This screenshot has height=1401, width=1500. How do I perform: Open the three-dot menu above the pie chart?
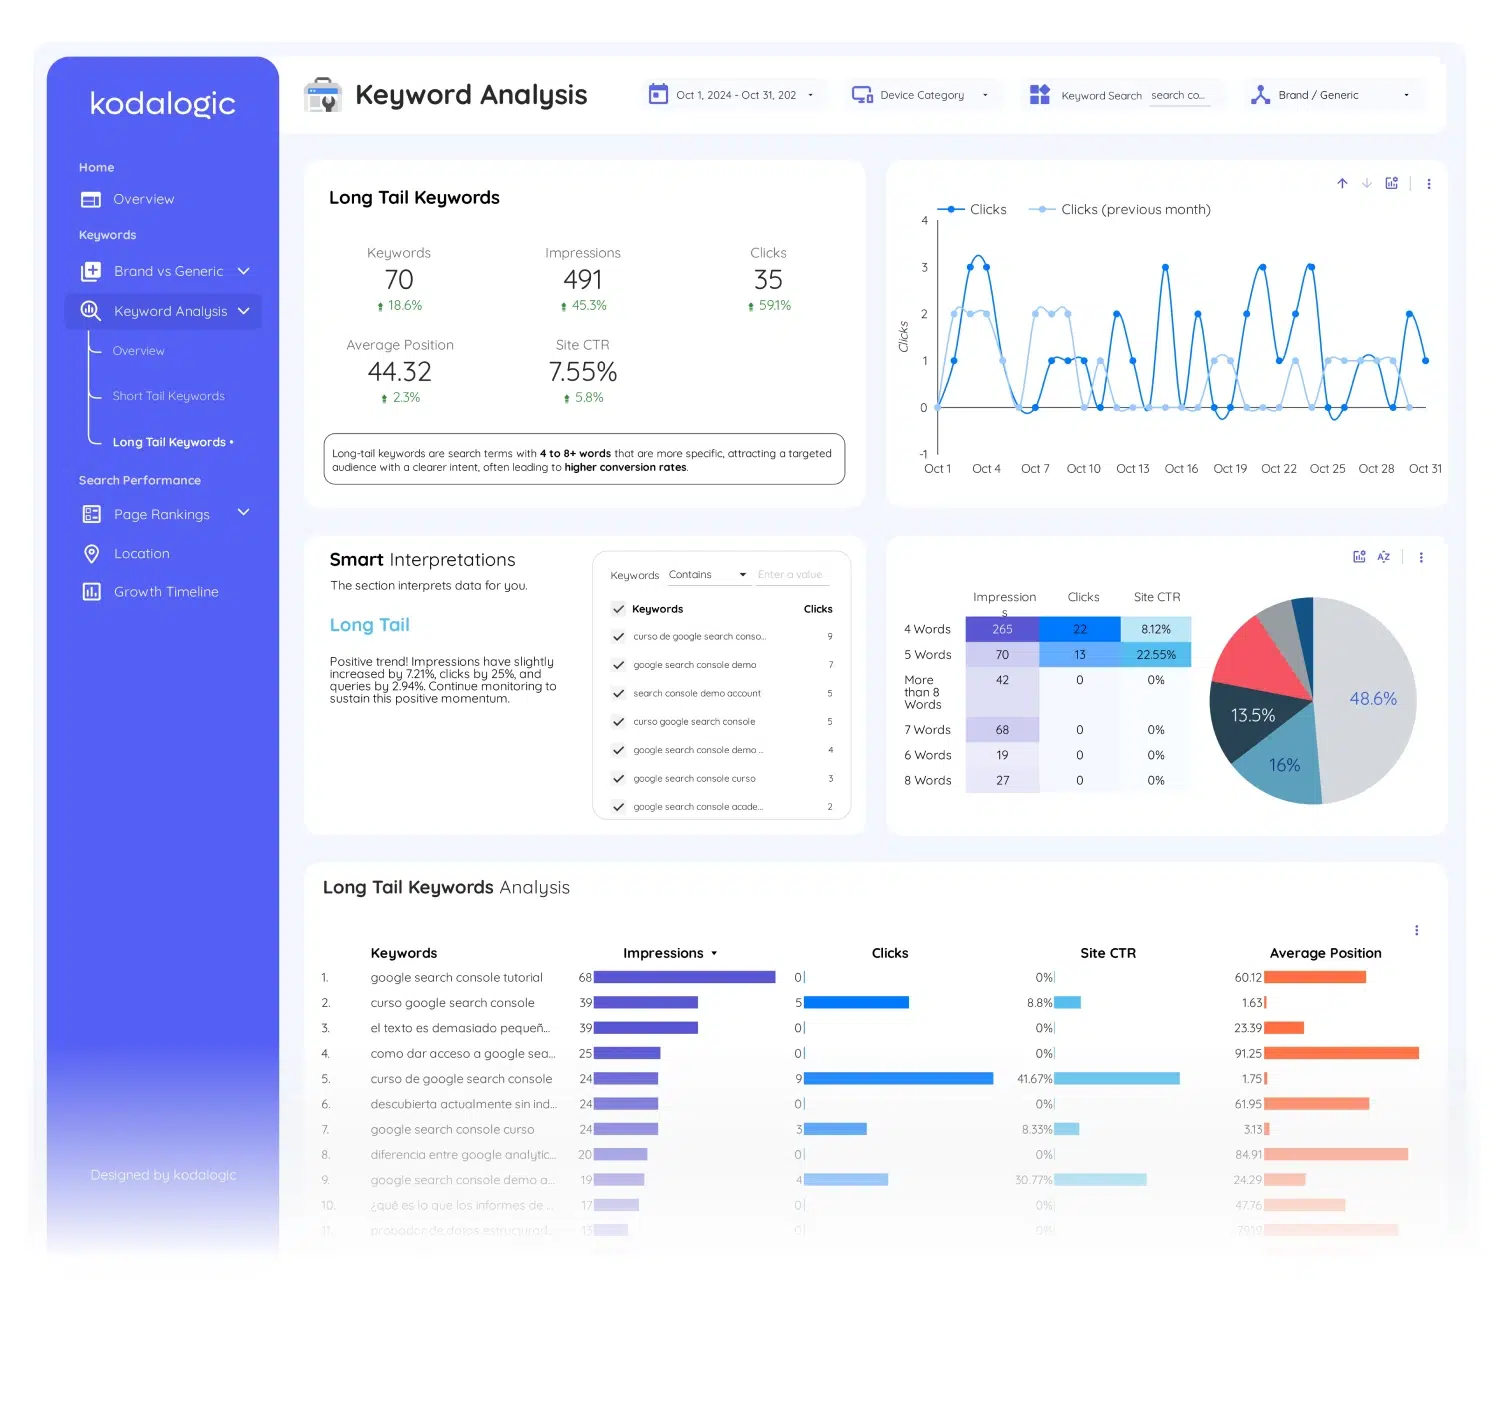click(1421, 558)
